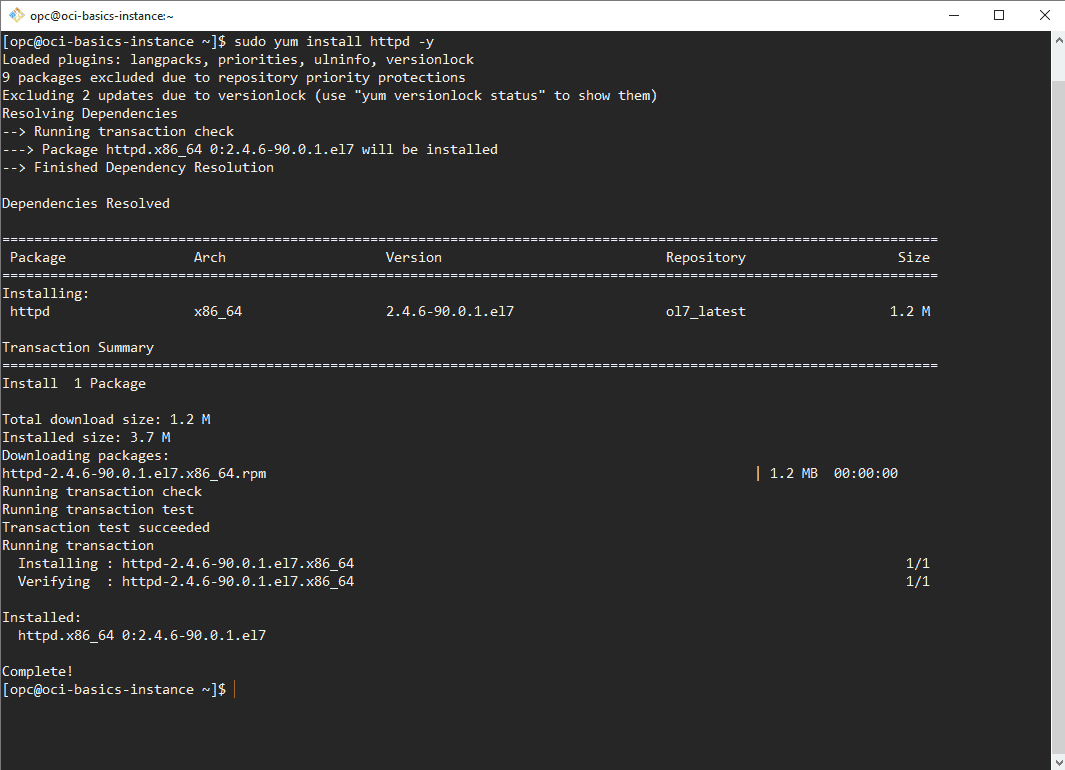Click the Install 1 Package summary text
This screenshot has height=770, width=1065.
pos(73,383)
